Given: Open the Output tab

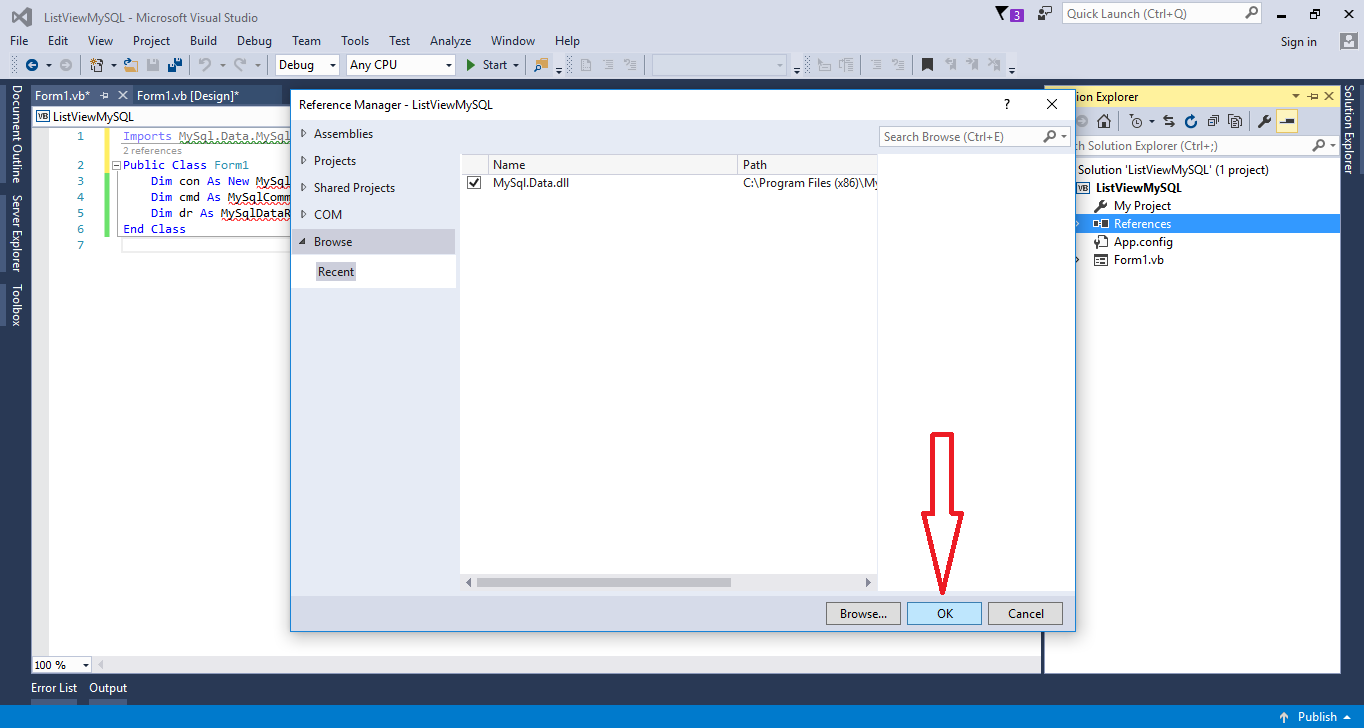Looking at the screenshot, I should (x=108, y=688).
